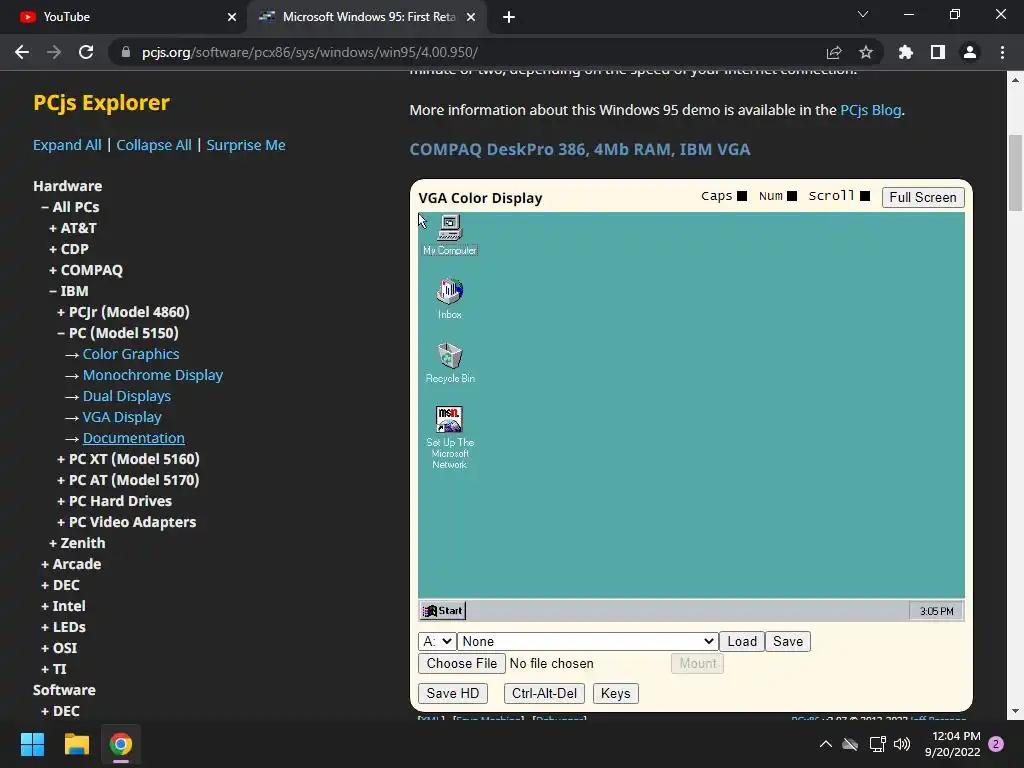
Task: Open File Explorer from taskbar
Action: pyautogui.click(x=76, y=744)
